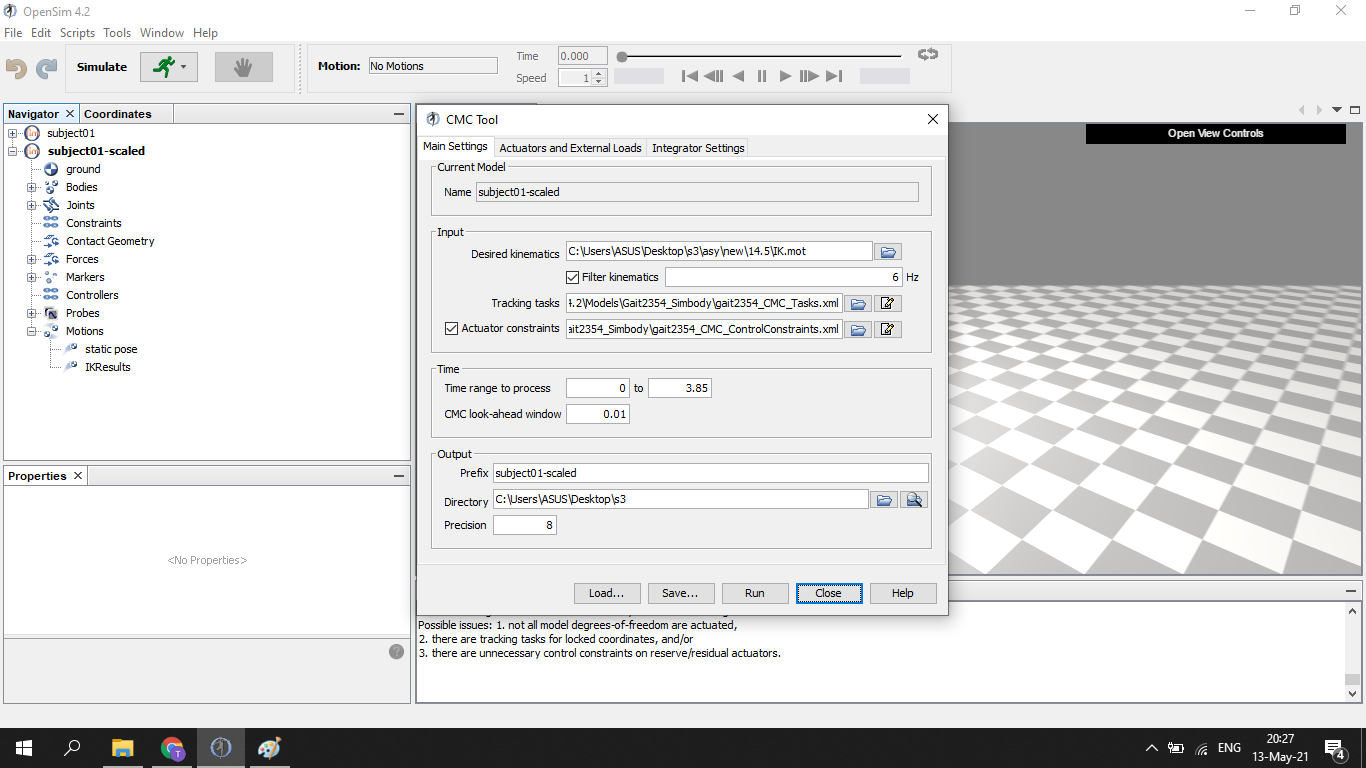1366x768 pixels.
Task: Select Controllers node in Navigator
Action: tap(92, 295)
